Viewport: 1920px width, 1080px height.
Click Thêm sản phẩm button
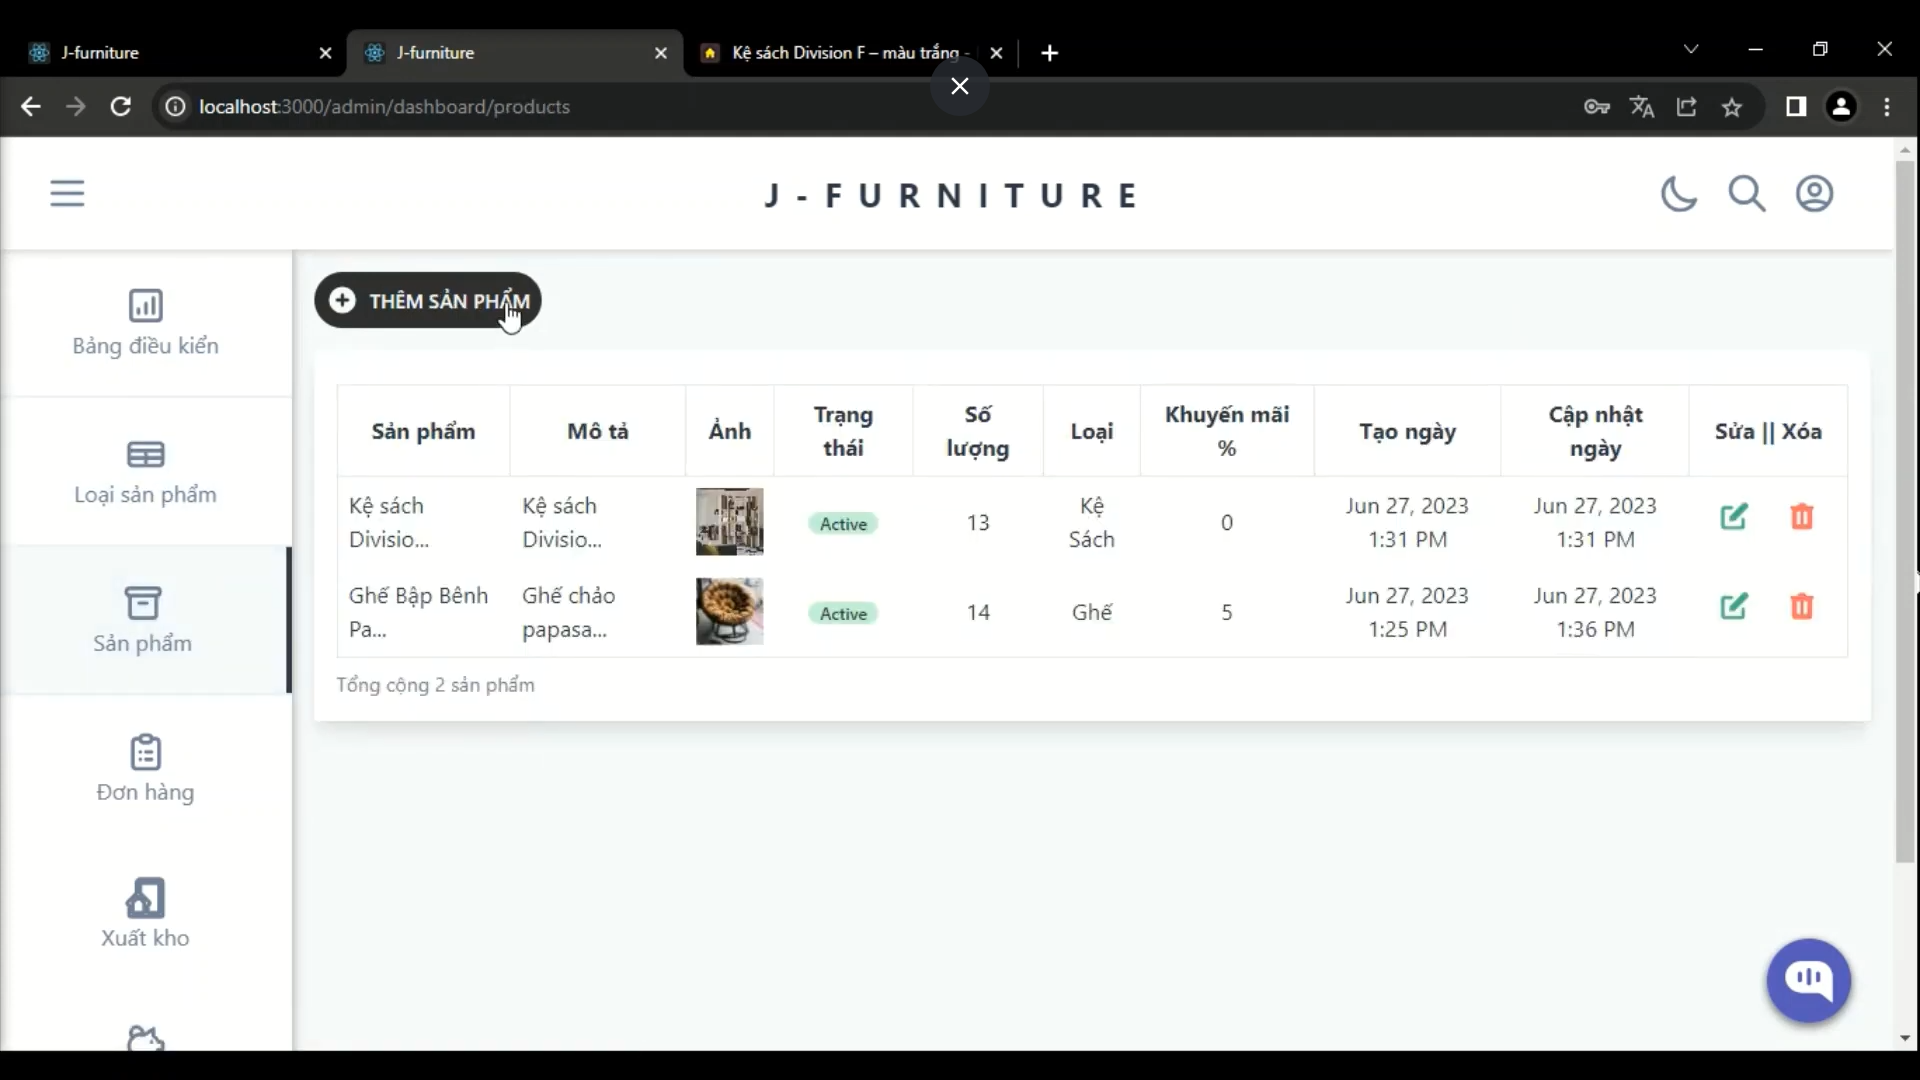(428, 300)
